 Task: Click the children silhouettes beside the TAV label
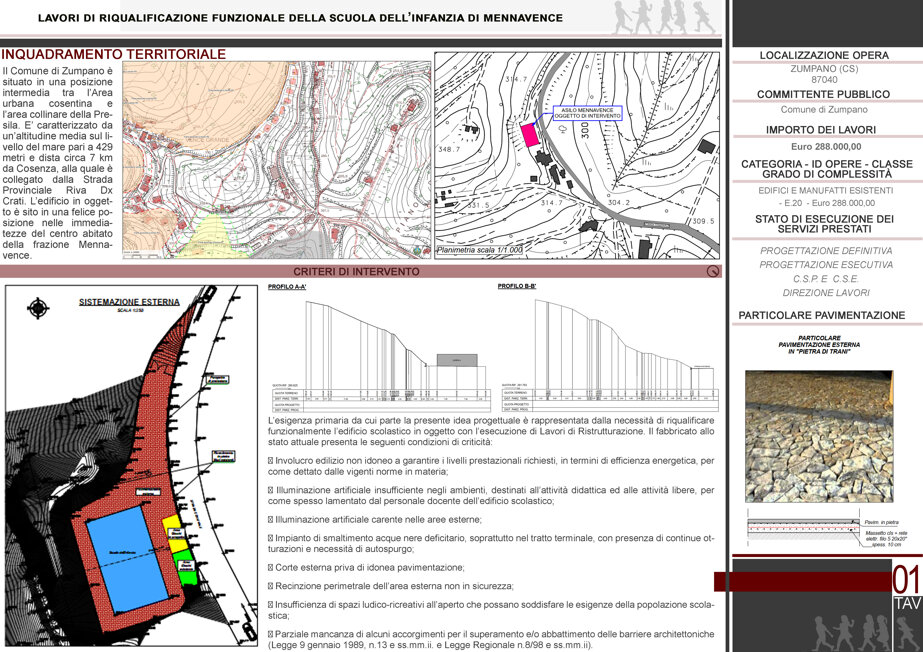(866, 633)
